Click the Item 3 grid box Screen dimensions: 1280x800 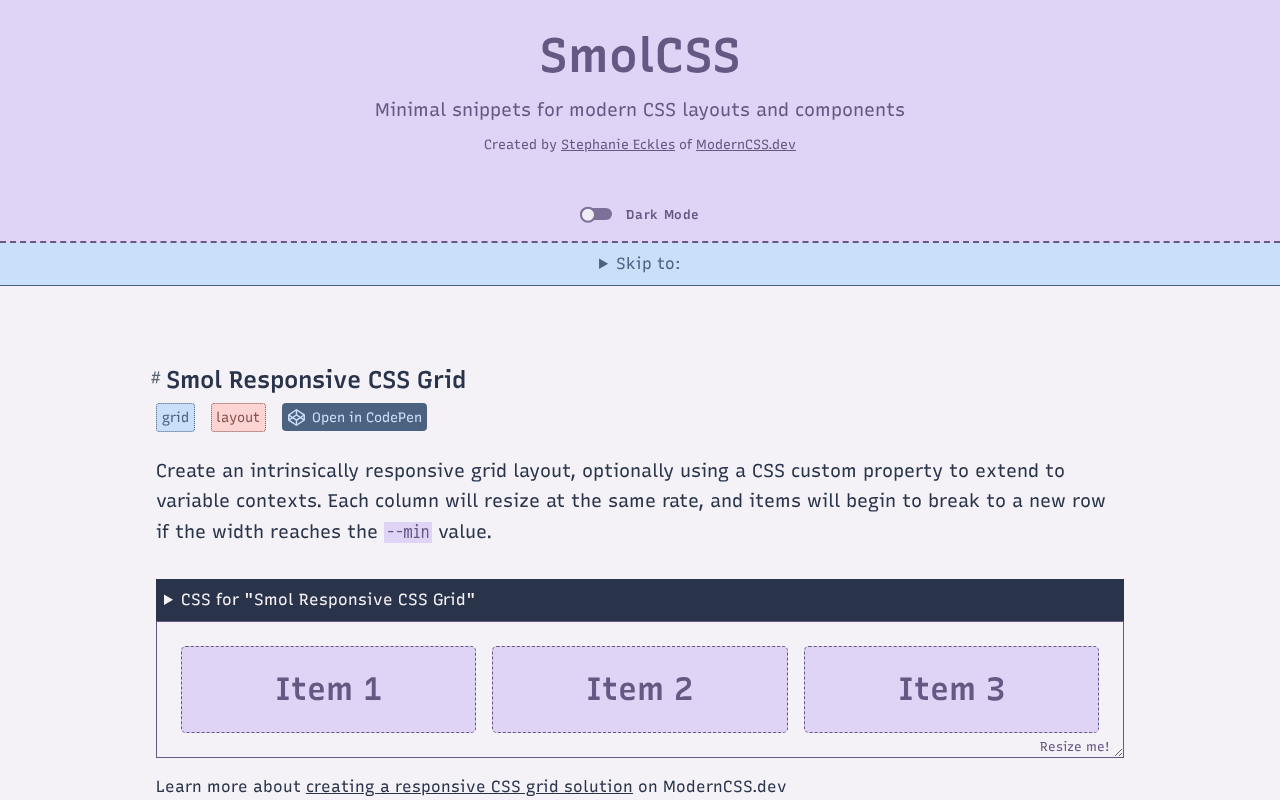[951, 689]
